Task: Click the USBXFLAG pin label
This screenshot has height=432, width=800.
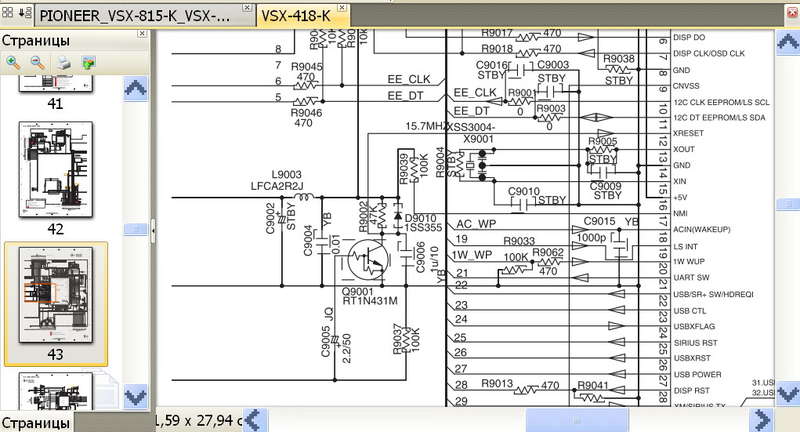Action: [x=694, y=326]
